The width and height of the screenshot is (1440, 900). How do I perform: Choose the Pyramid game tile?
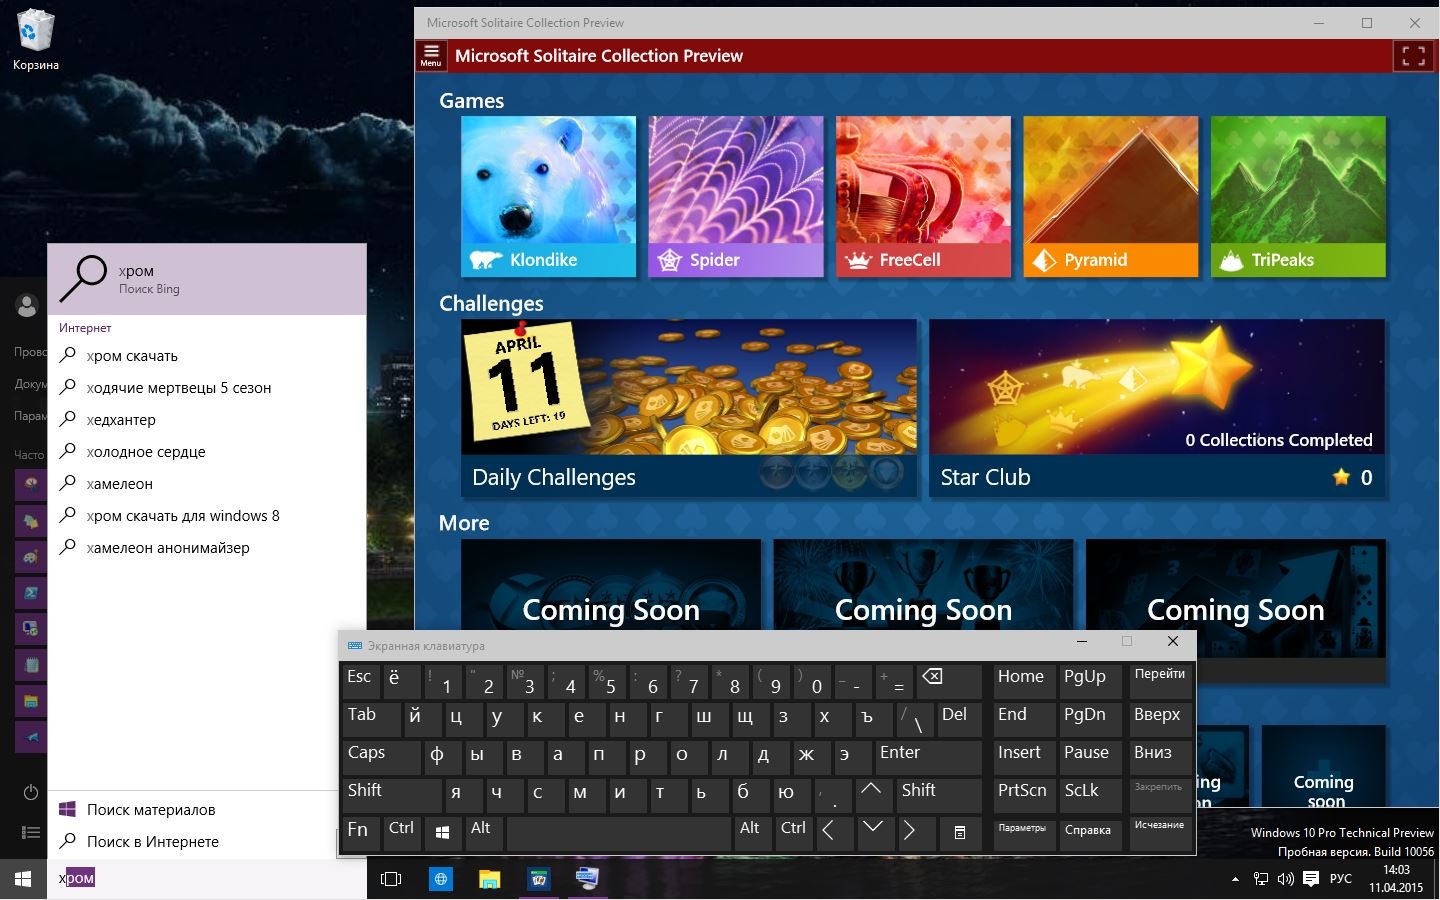click(x=1111, y=196)
